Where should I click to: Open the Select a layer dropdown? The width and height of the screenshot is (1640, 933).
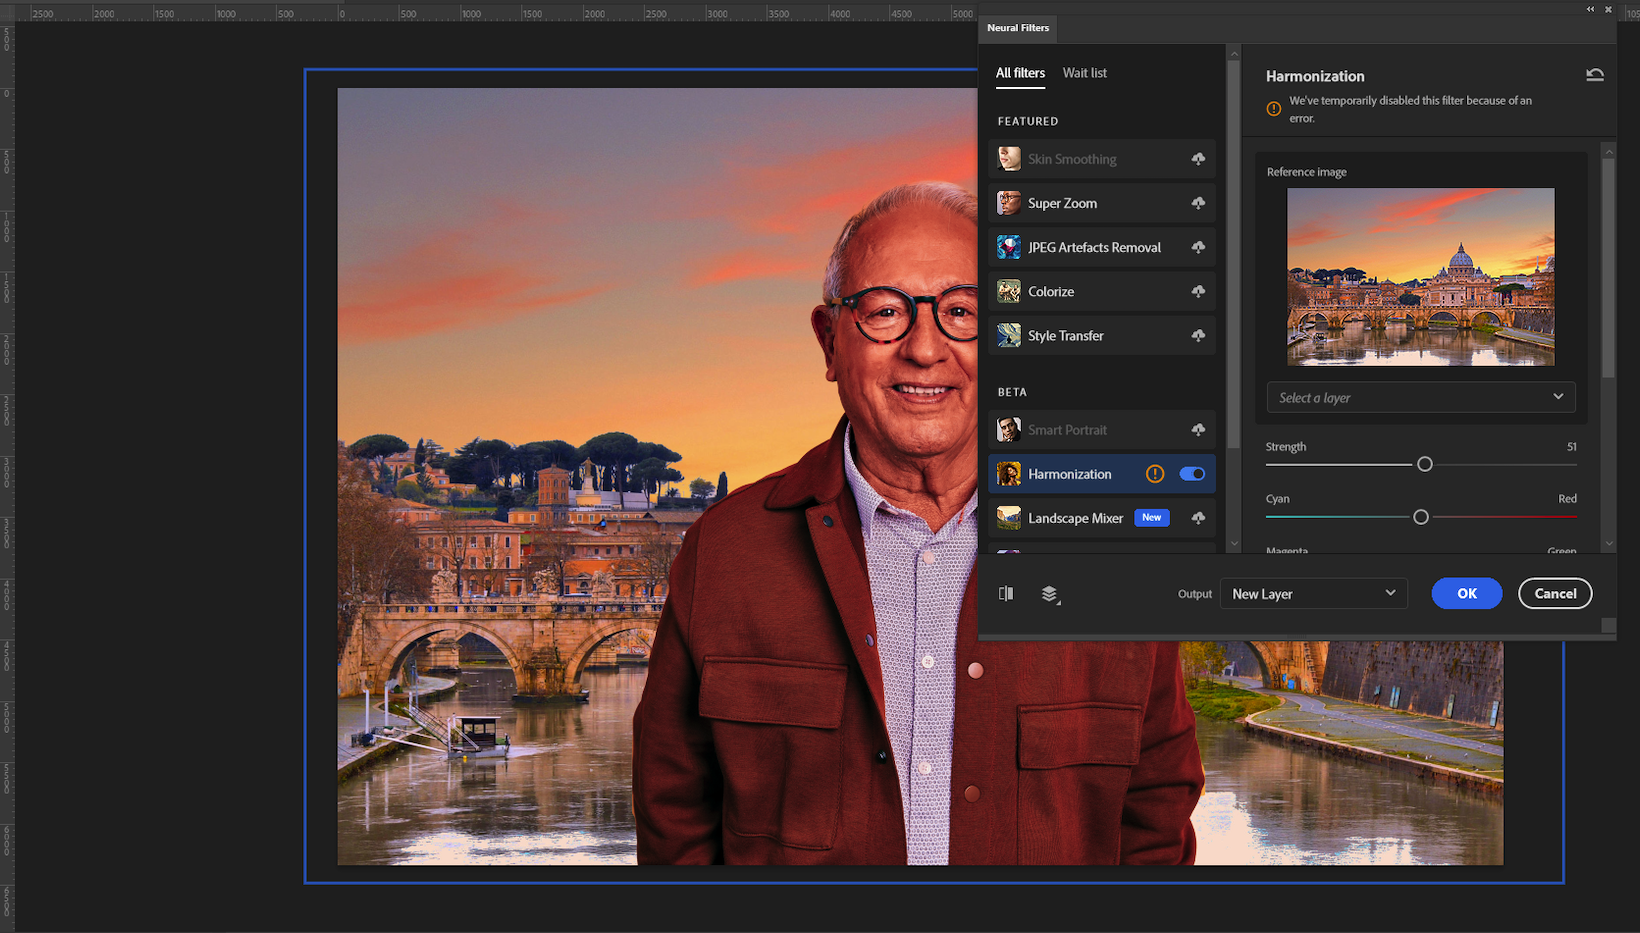(1420, 397)
